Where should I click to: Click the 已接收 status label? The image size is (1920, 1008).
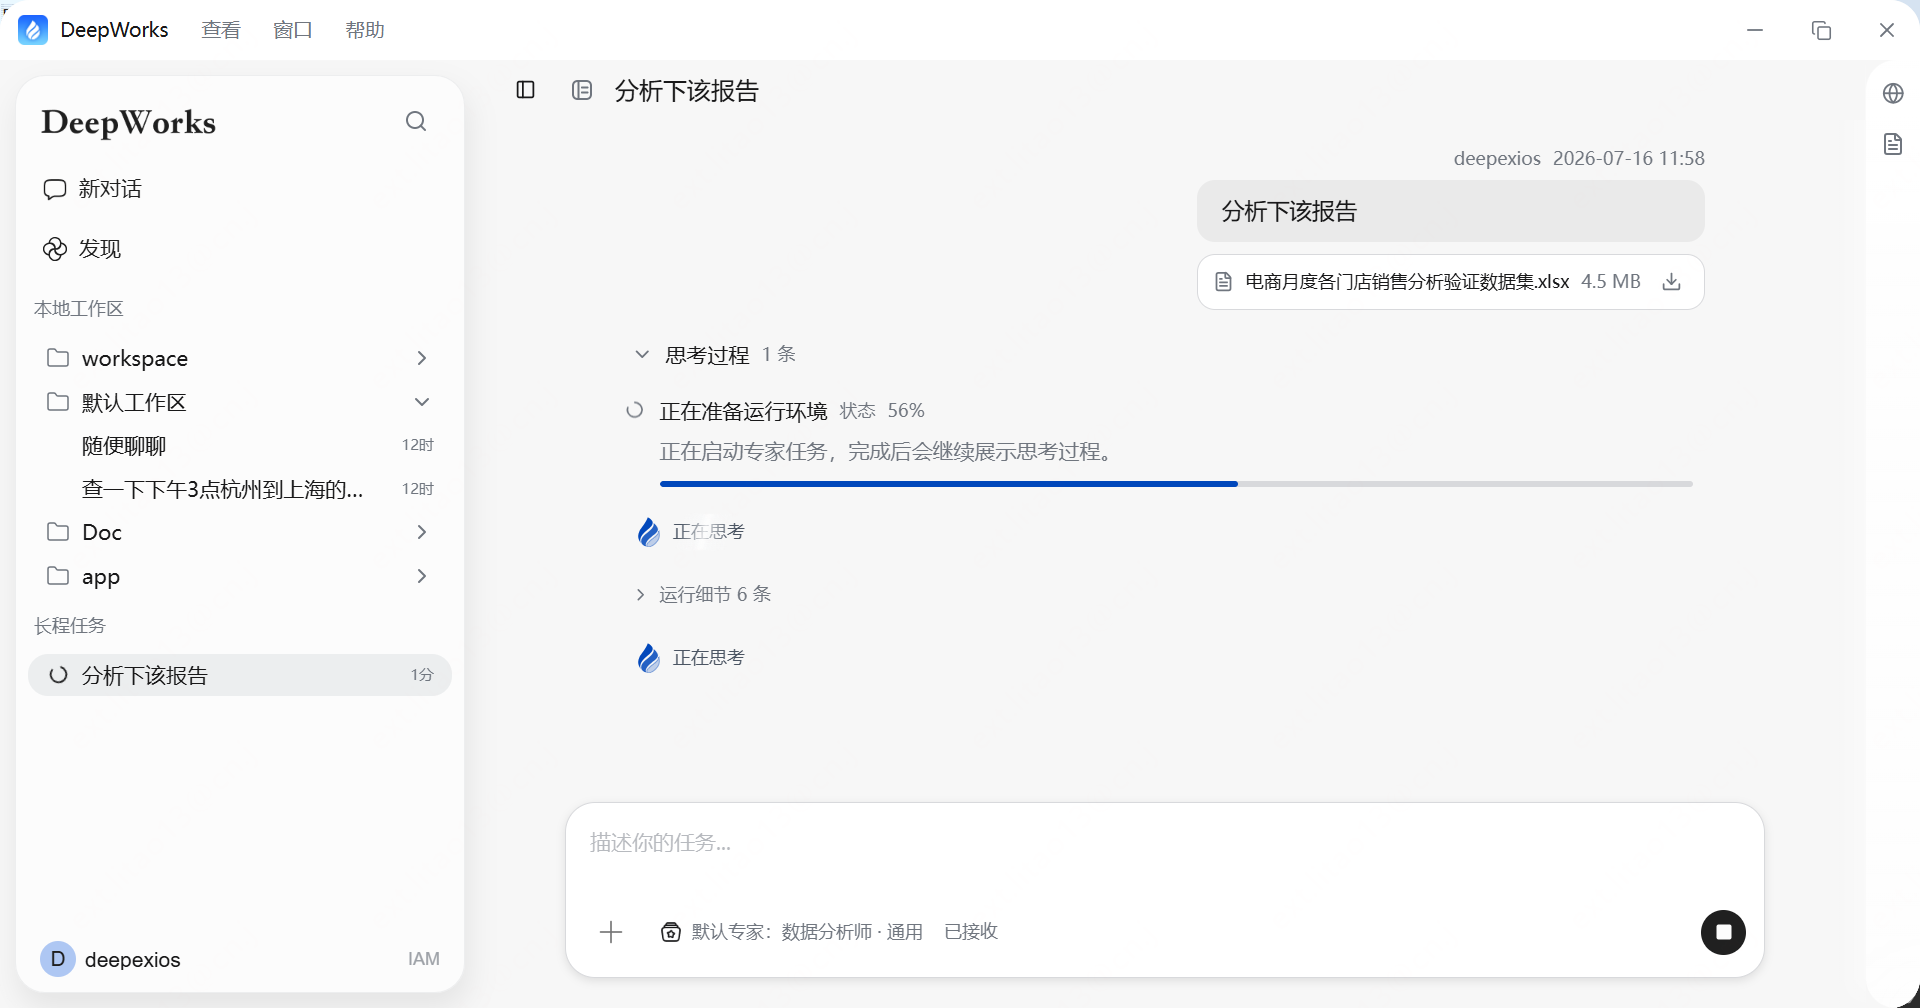(971, 932)
